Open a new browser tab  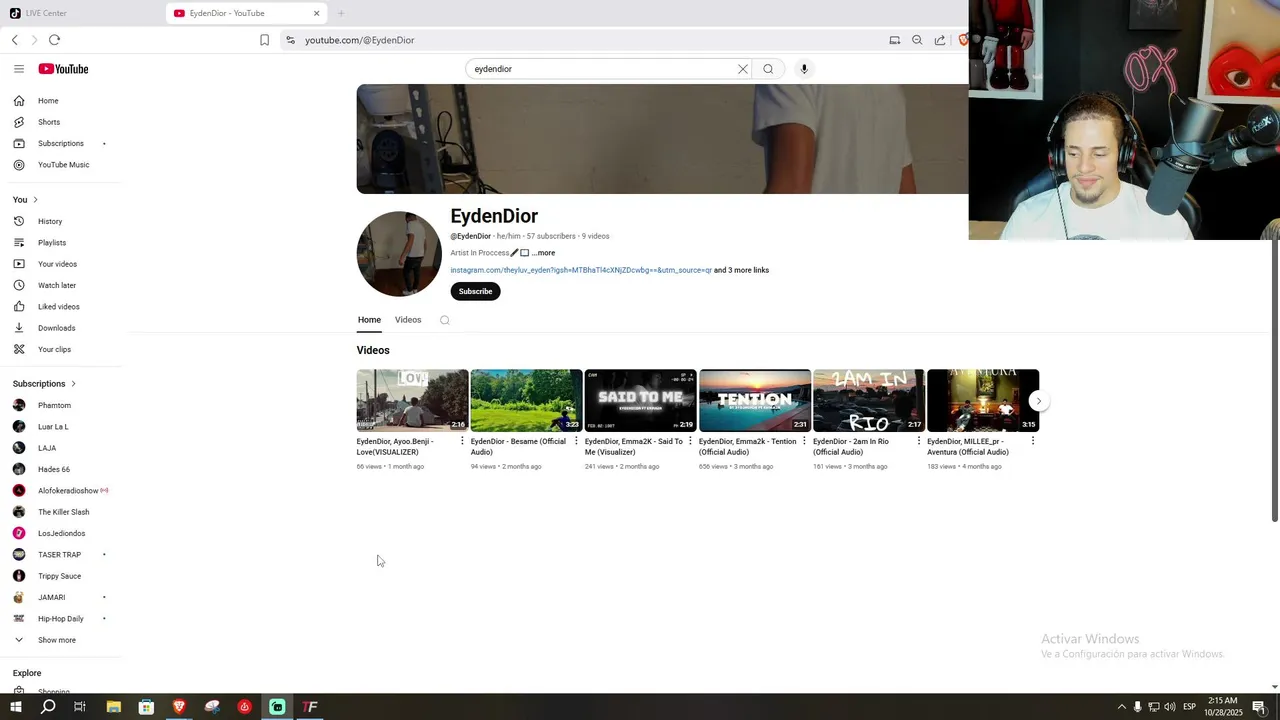(x=341, y=13)
